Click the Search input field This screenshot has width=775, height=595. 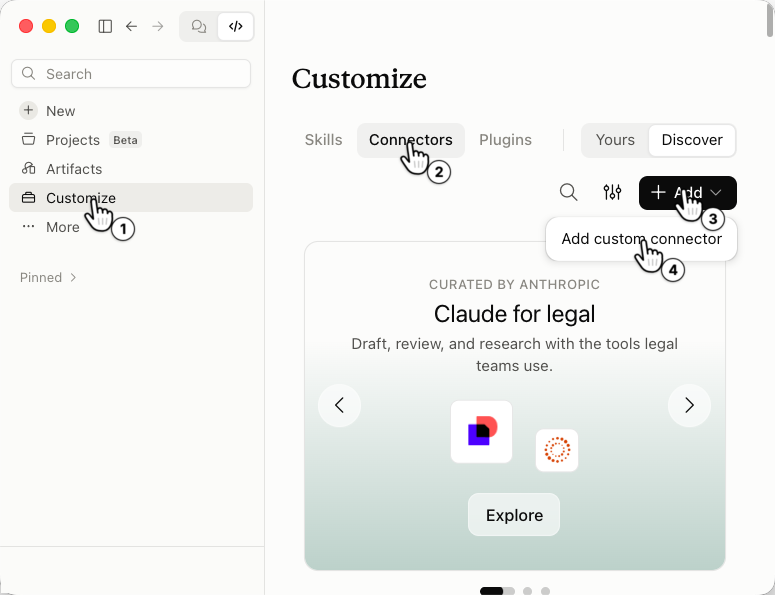131,74
